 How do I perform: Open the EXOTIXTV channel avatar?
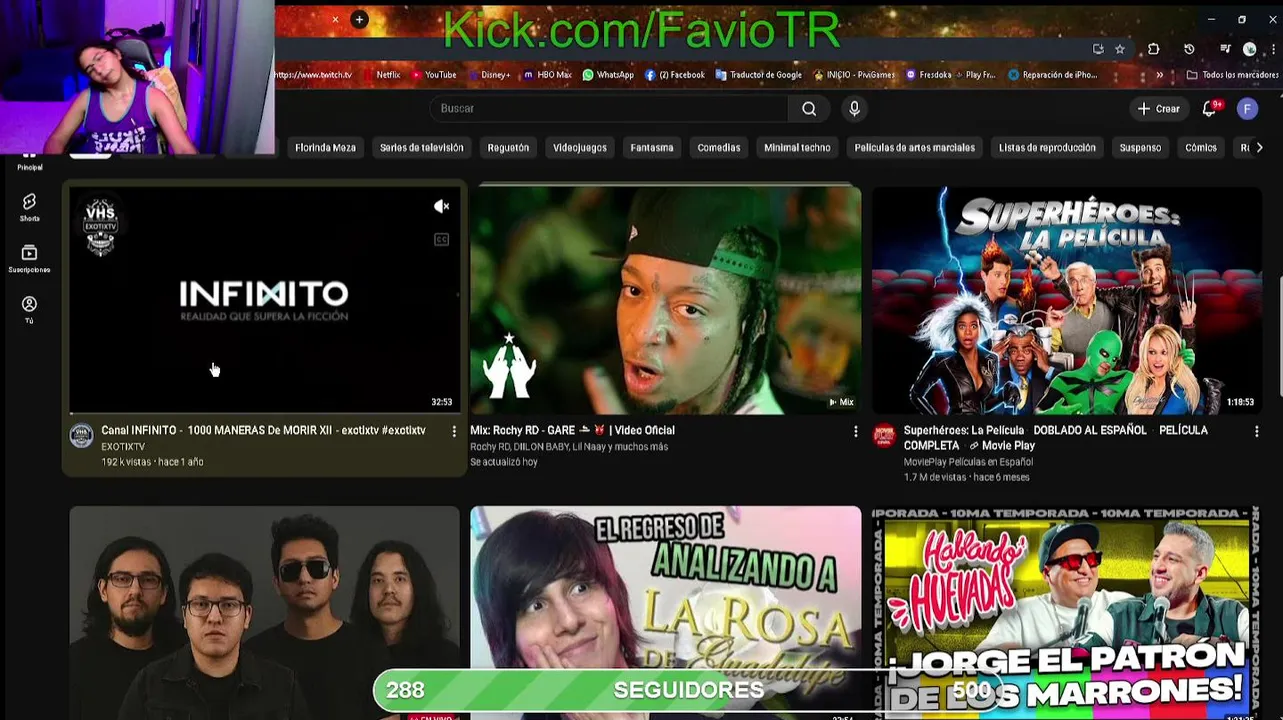pyautogui.click(x=82, y=435)
